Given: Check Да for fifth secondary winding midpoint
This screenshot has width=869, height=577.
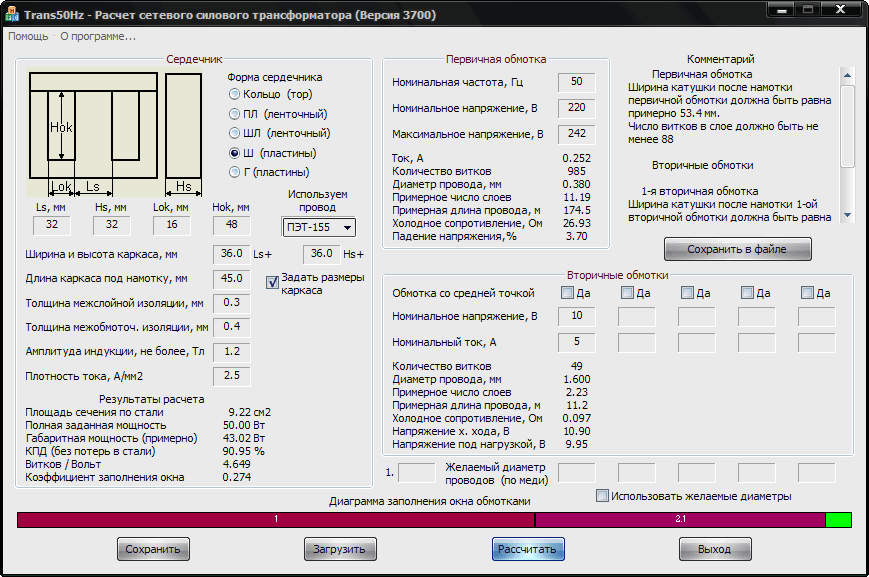Looking at the screenshot, I should 807,293.
